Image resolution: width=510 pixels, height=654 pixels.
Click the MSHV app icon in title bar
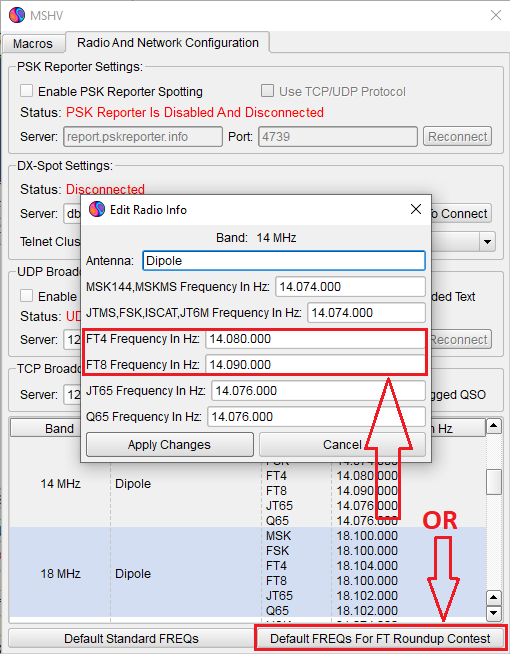pyautogui.click(x=17, y=15)
